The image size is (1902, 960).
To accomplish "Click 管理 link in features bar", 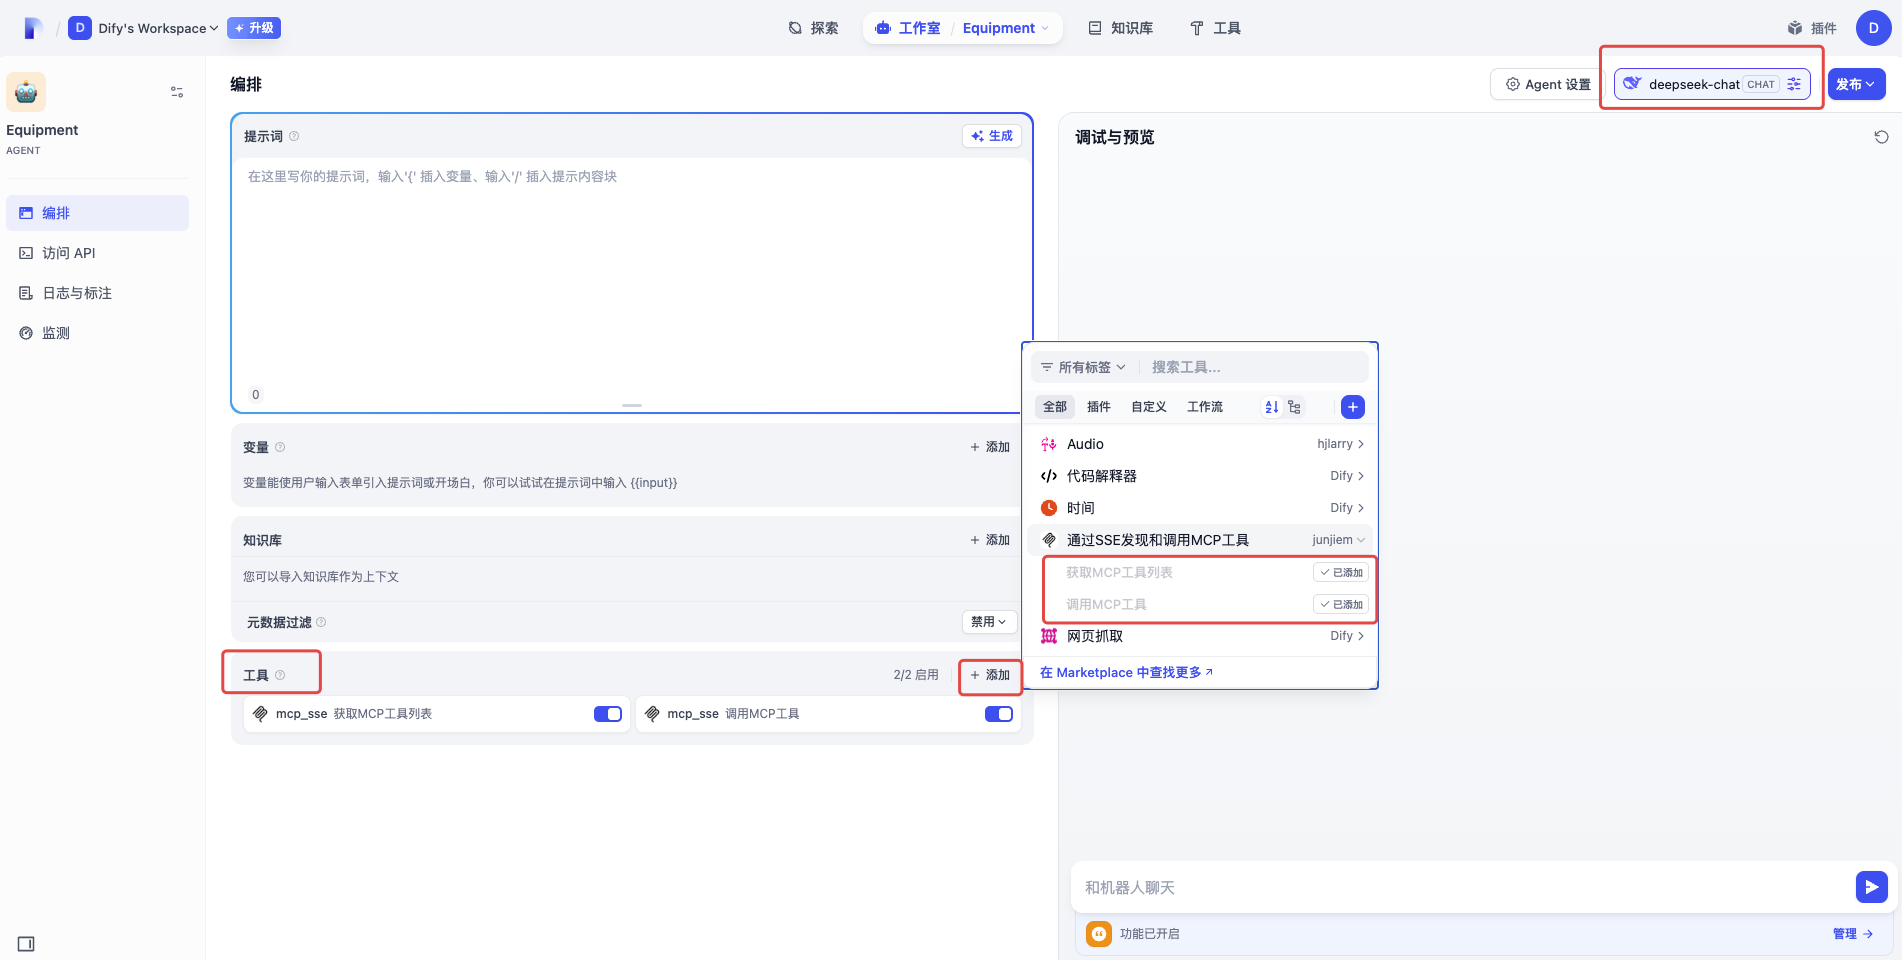I will point(1853,934).
